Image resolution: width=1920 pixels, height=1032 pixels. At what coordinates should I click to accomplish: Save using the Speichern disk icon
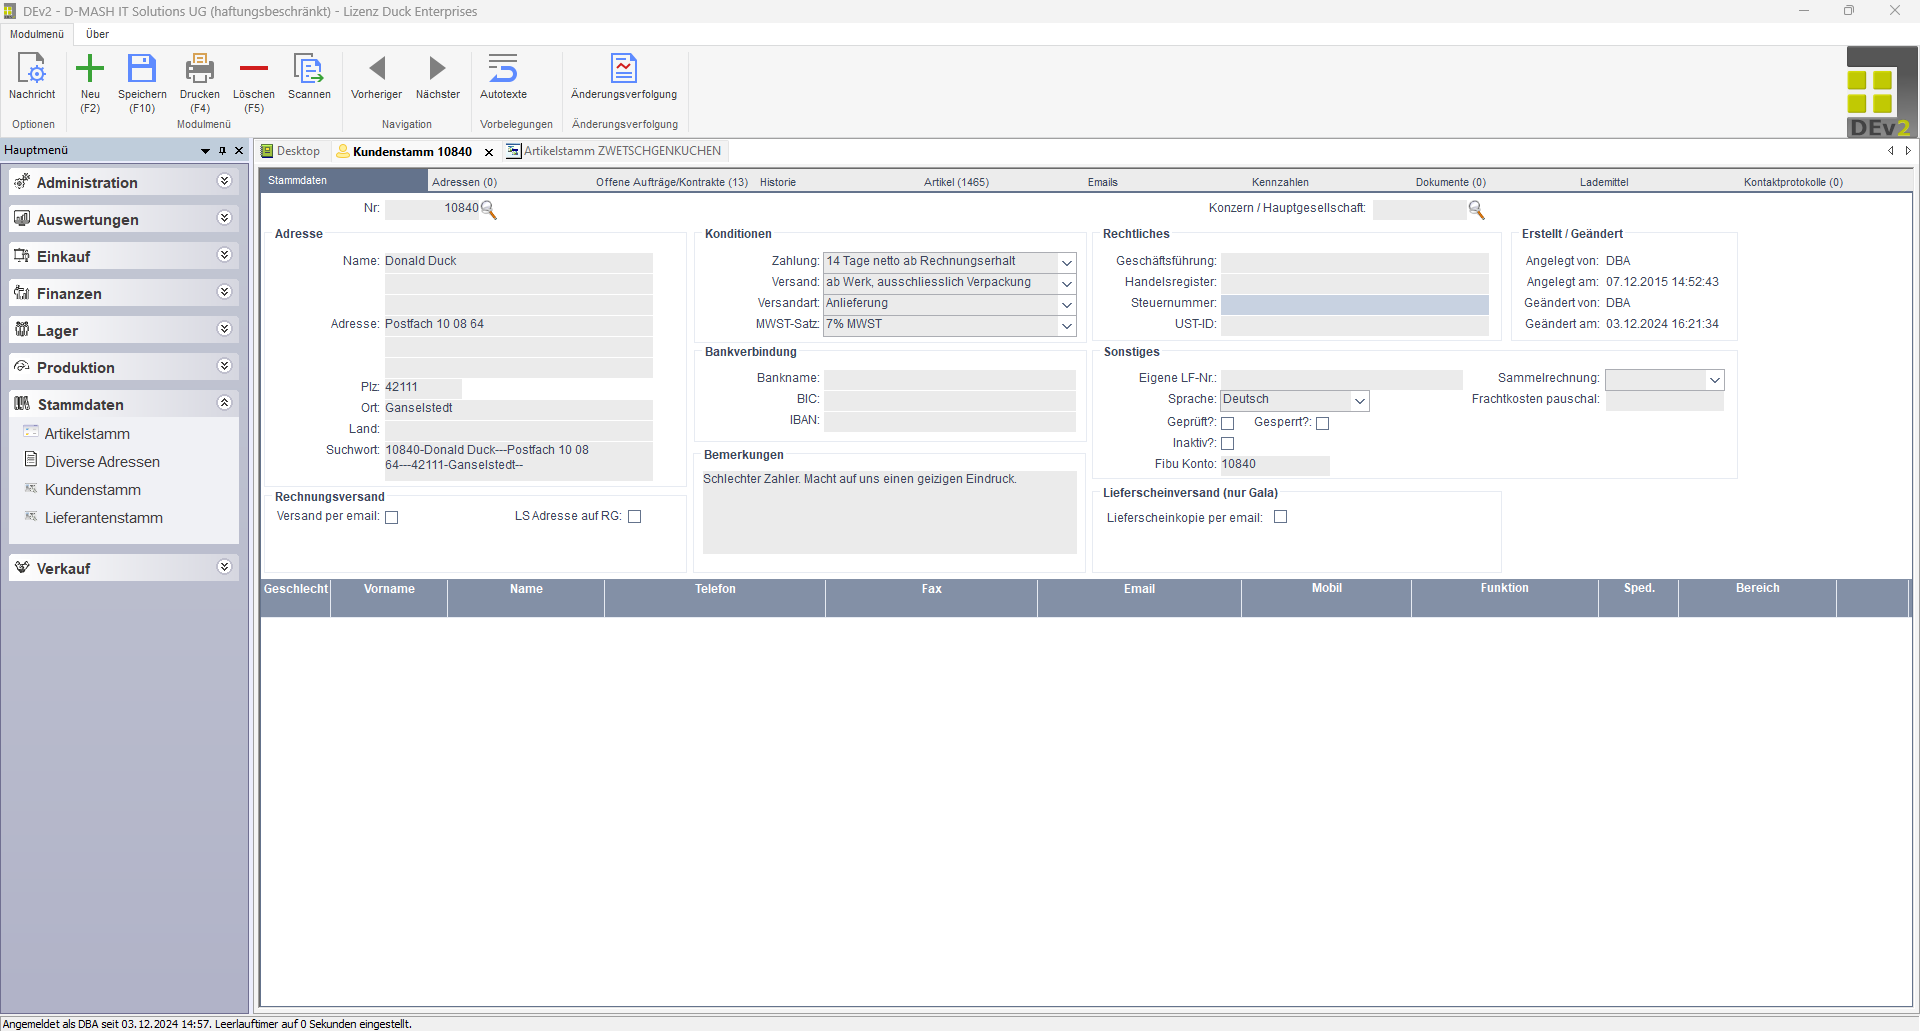(142, 70)
